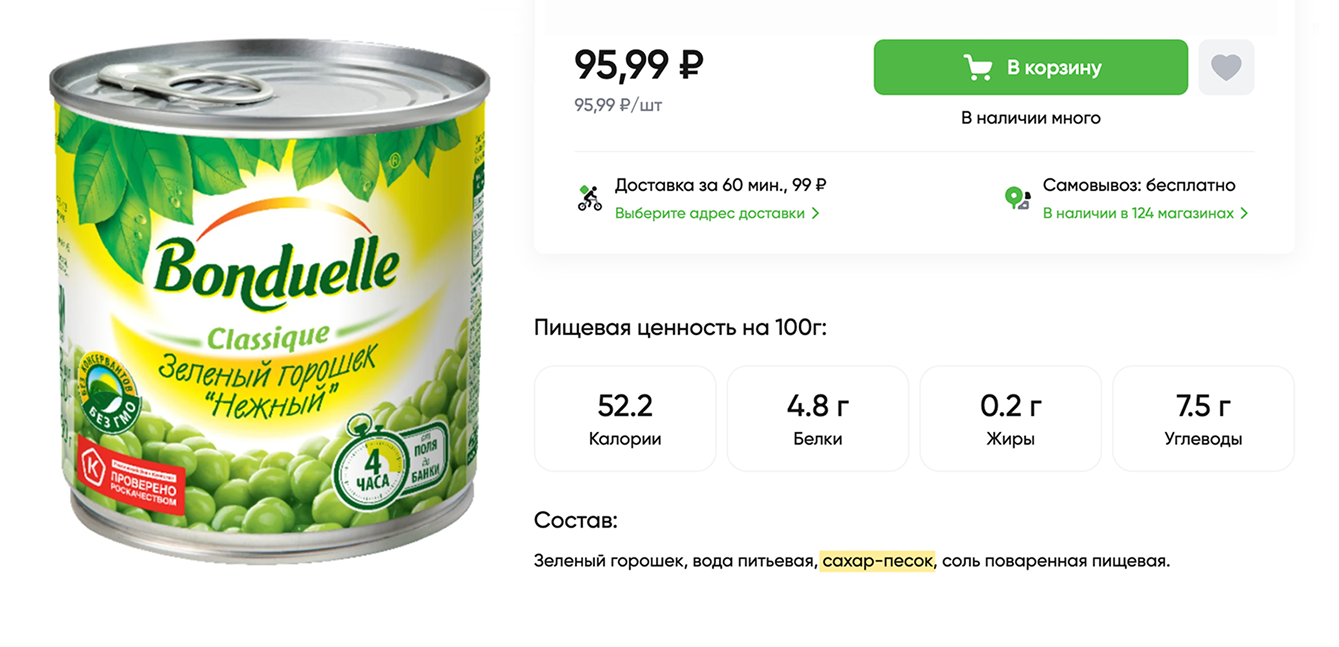
Task: Open store availability list via chevron
Action: [x=1244, y=213]
